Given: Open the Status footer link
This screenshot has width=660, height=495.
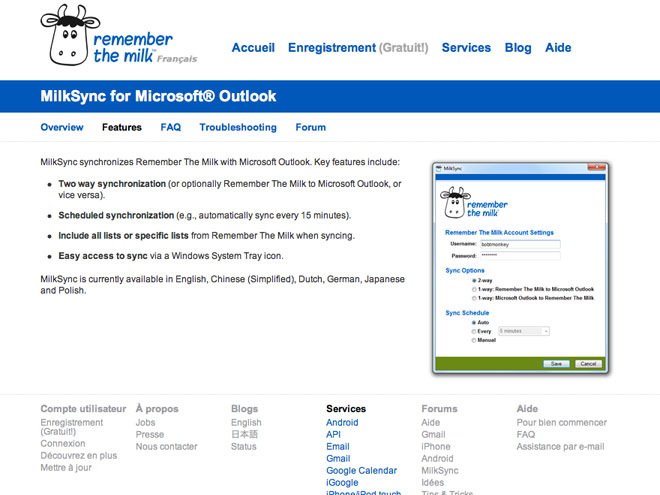Looking at the screenshot, I should [x=243, y=447].
